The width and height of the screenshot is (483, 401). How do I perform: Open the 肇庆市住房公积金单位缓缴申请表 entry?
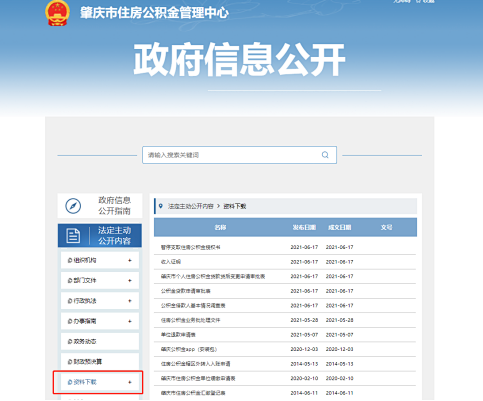[x=198, y=378]
